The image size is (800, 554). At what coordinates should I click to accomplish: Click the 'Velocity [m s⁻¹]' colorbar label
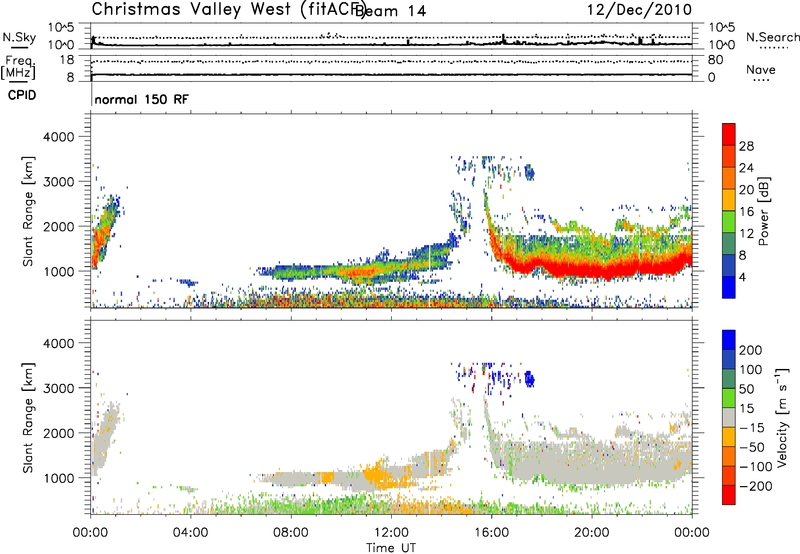[782, 417]
